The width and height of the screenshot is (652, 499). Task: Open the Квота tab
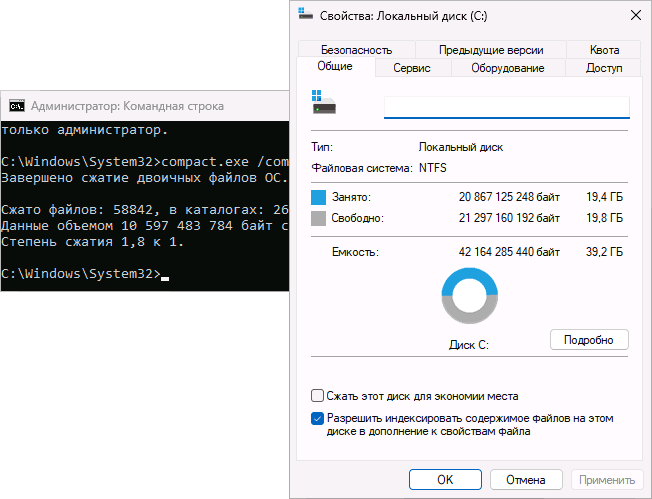[604, 50]
